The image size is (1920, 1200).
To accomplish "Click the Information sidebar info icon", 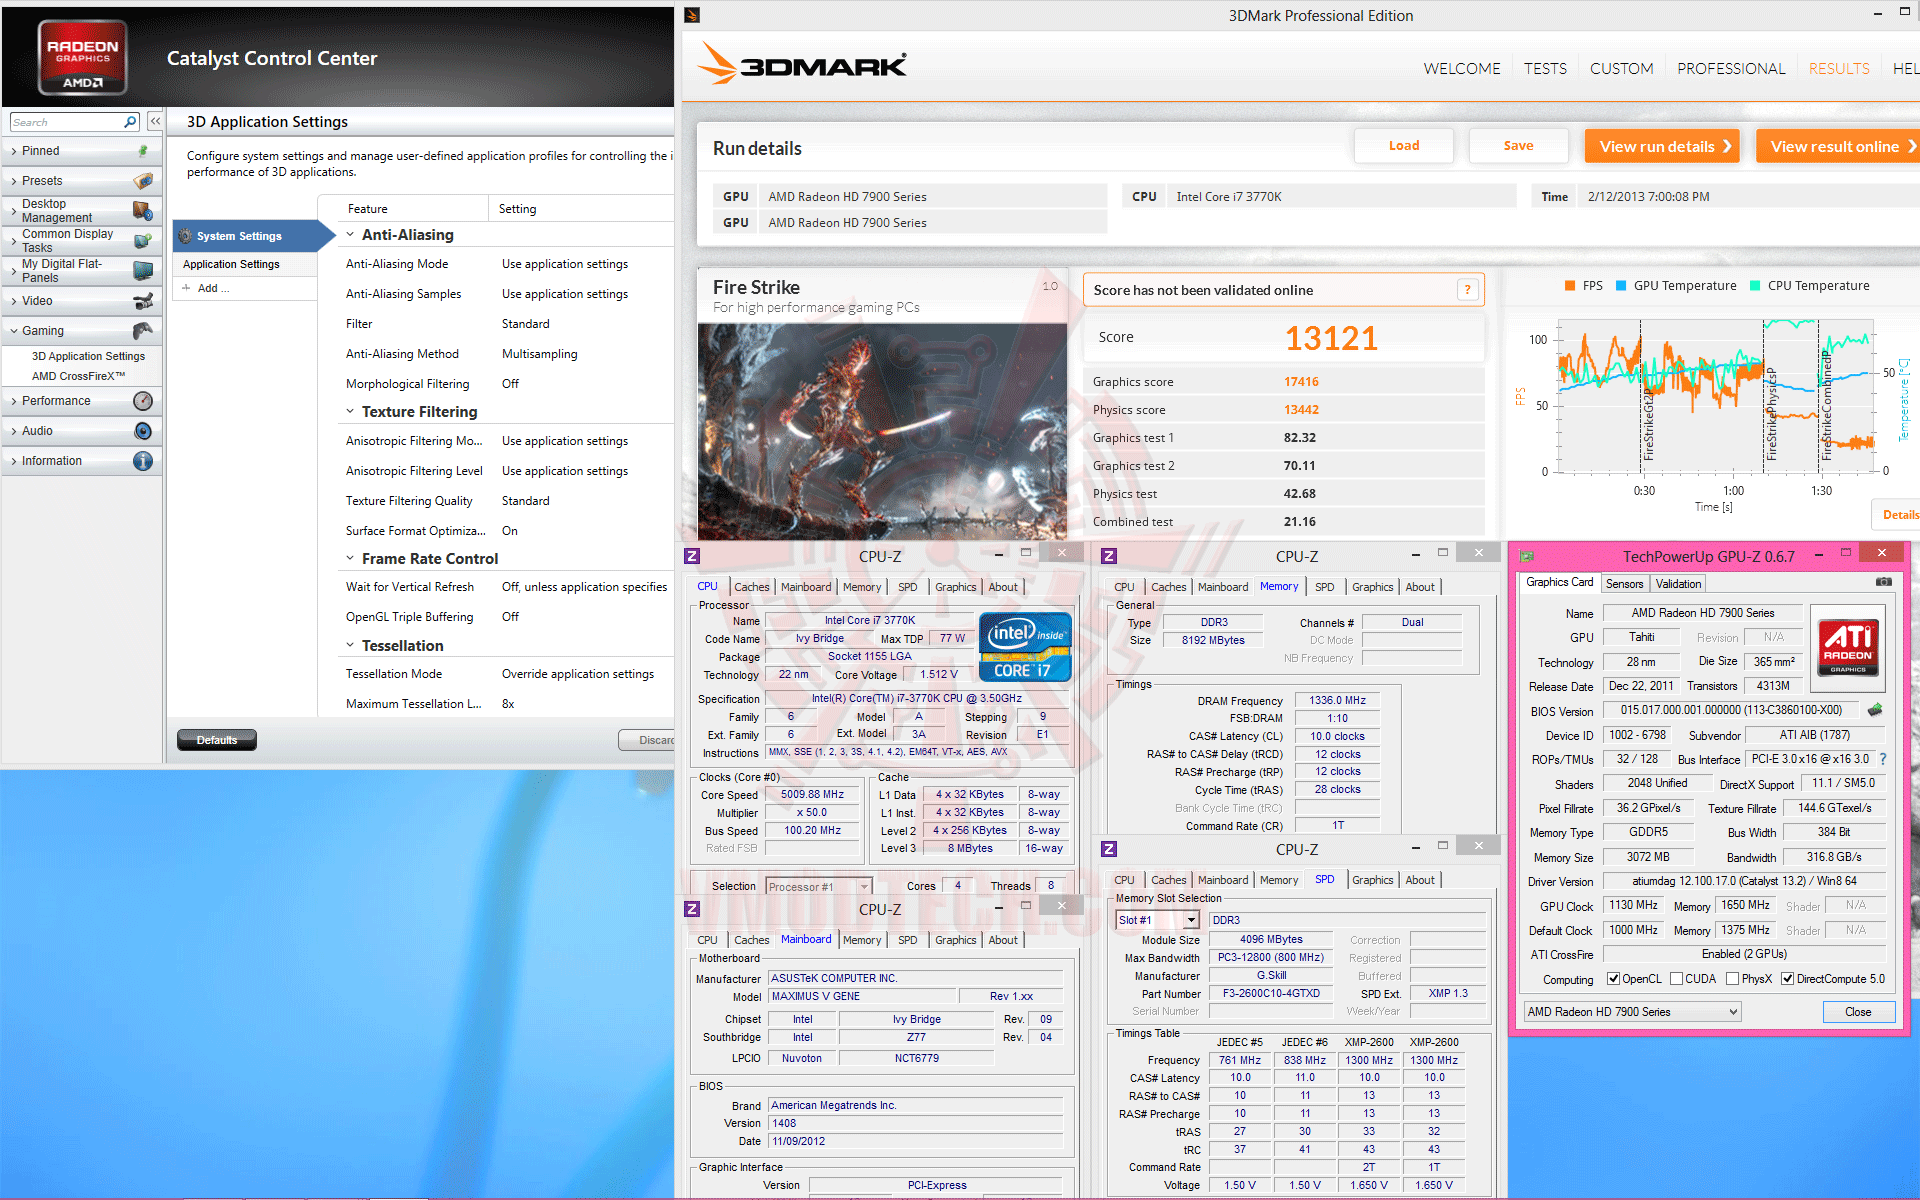I will coord(143,461).
